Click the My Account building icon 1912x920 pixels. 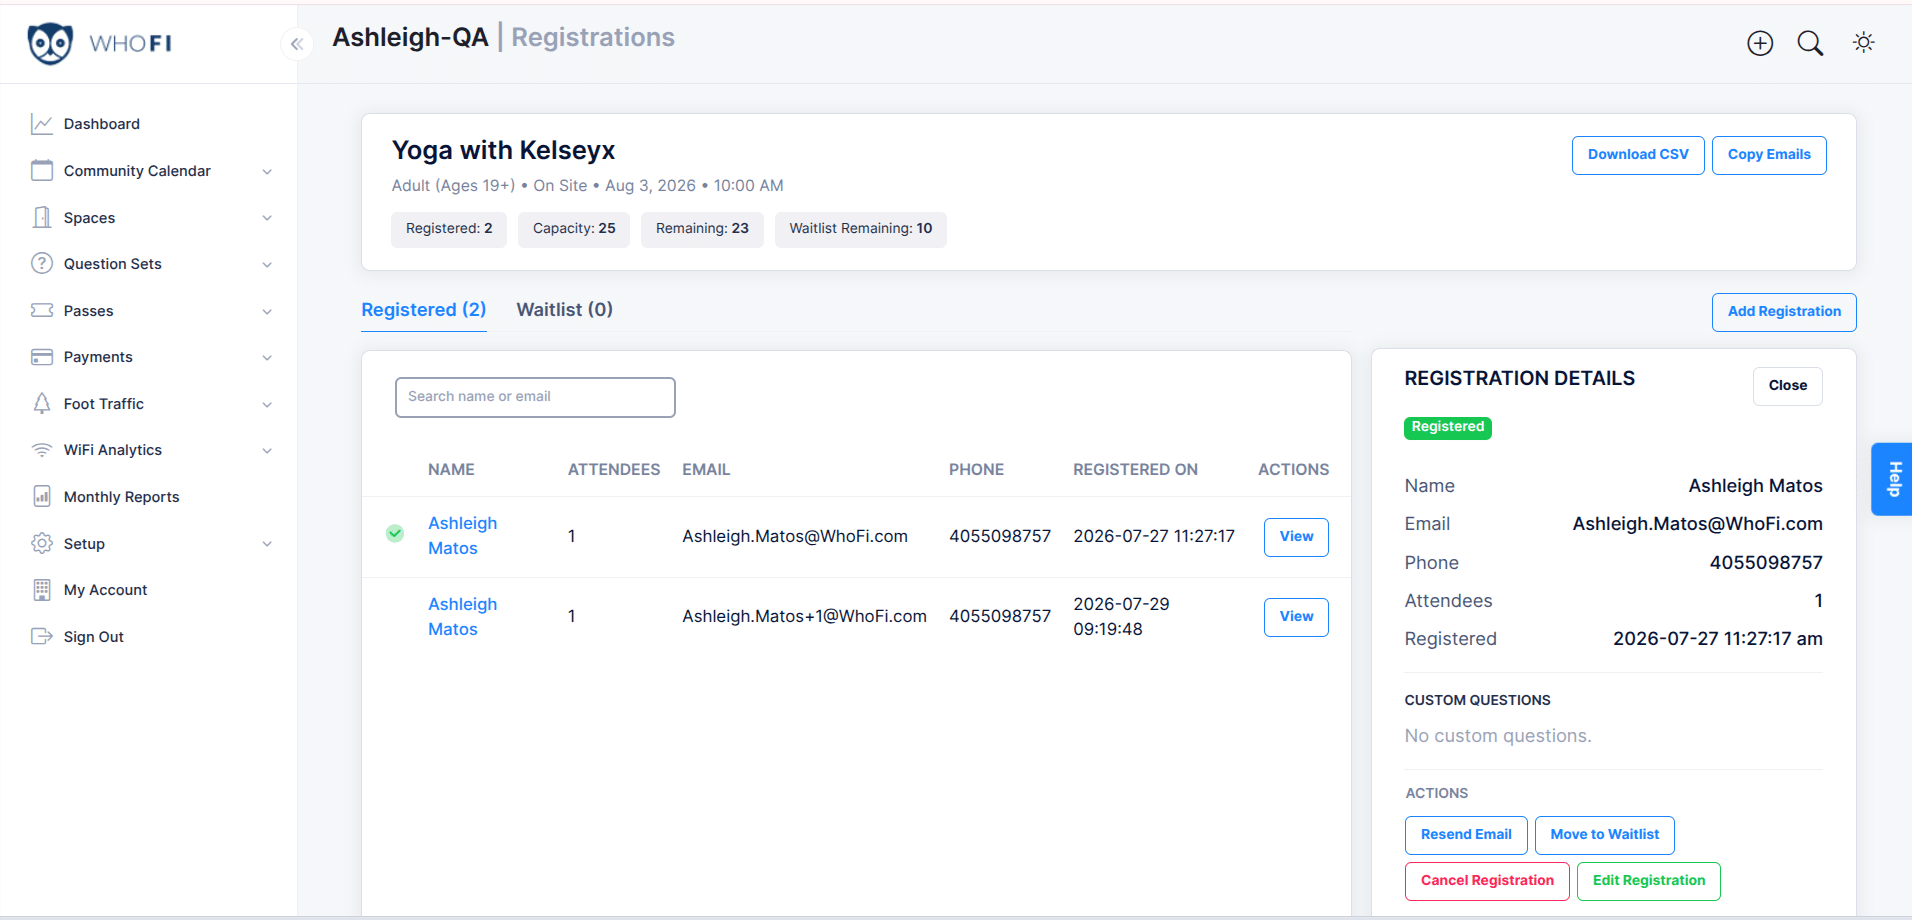point(42,590)
